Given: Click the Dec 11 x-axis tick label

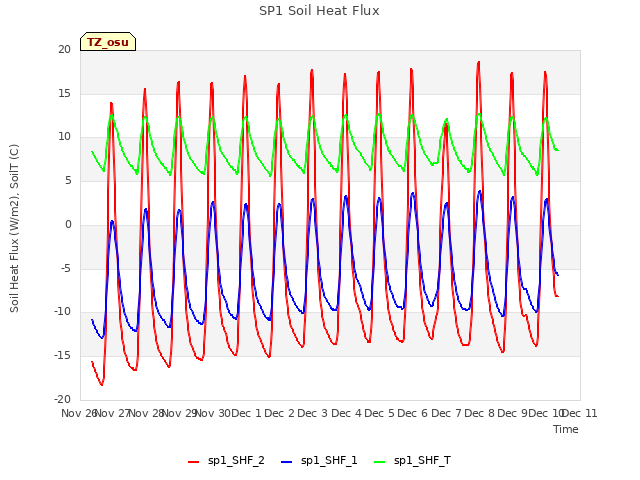Looking at the screenshot, I should click(580, 413).
